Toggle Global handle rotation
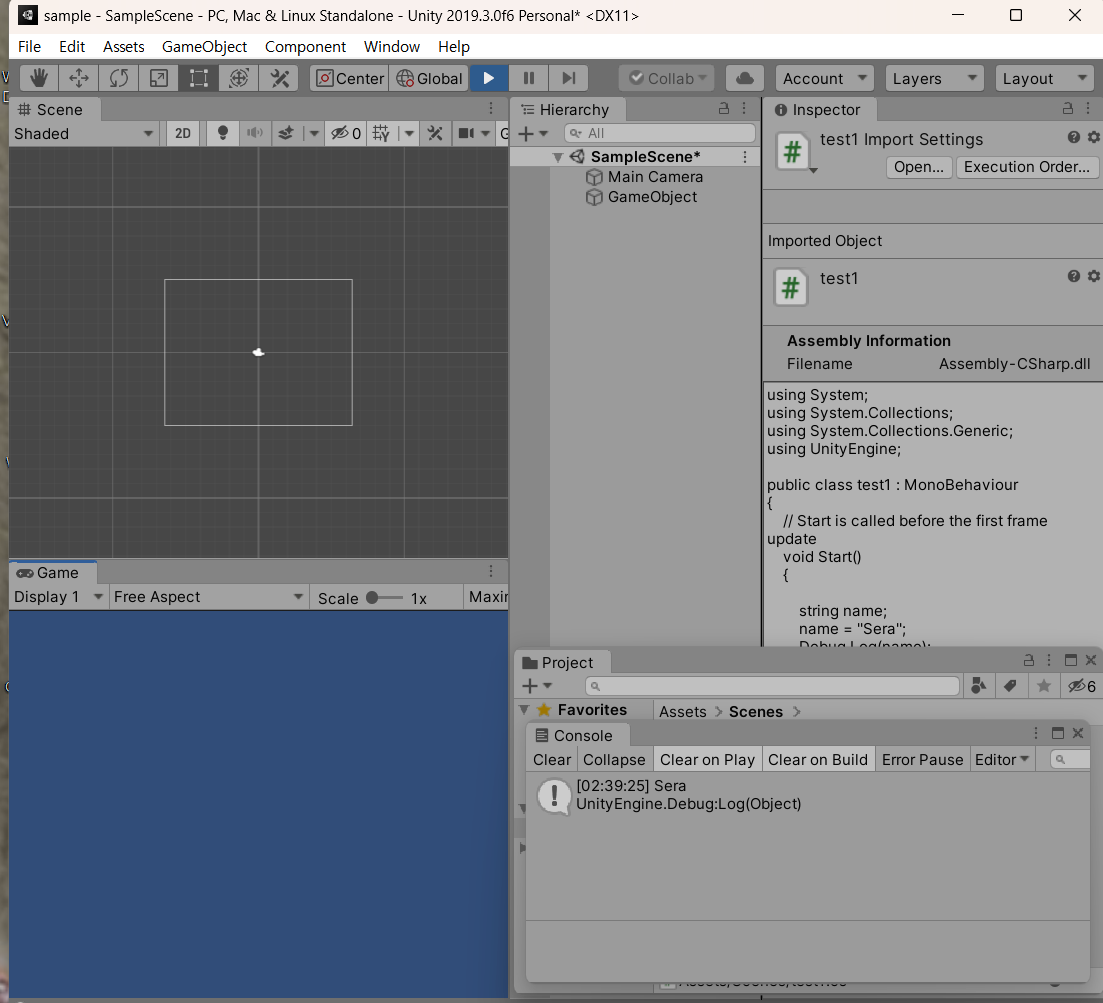Viewport: 1103px width, 1003px height. coord(429,78)
